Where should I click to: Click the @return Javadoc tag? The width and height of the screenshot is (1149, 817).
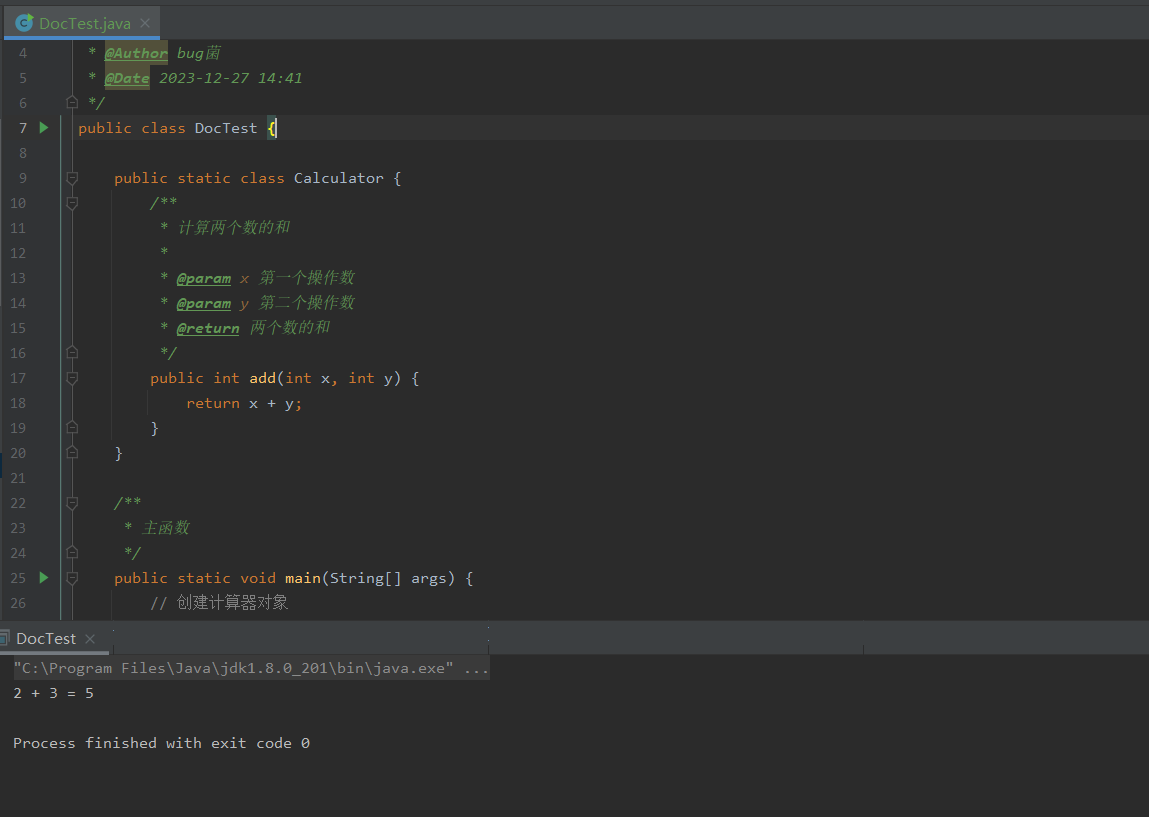[x=208, y=328]
